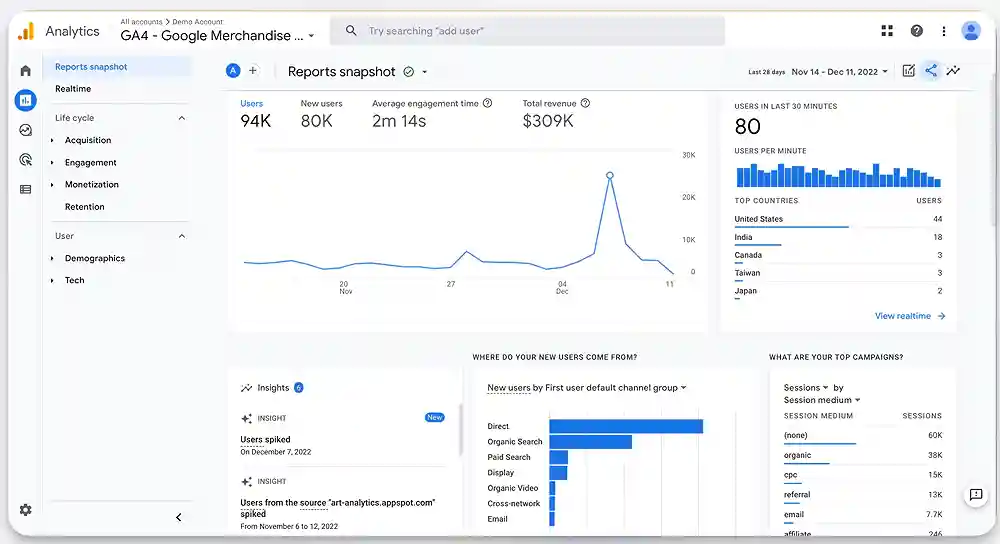This screenshot has width=1000, height=544.
Task: Expand the Monetization tree item
Action: tap(52, 185)
